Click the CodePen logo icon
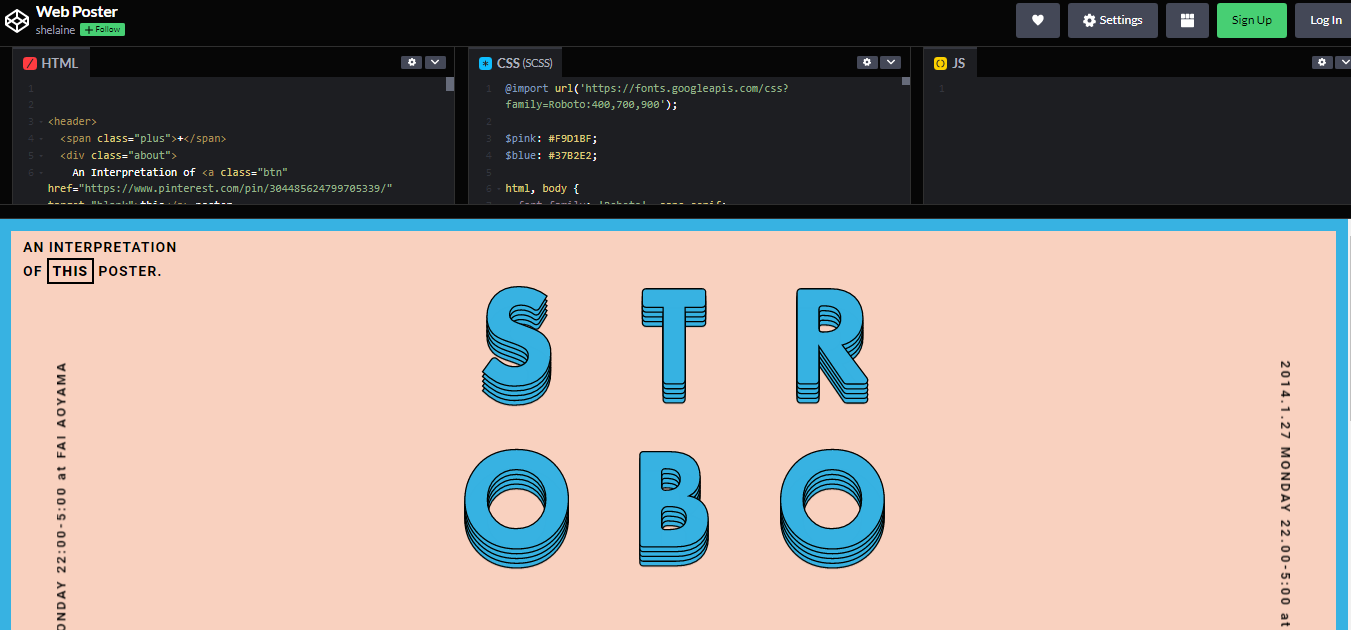This screenshot has width=1351, height=630. click(17, 20)
